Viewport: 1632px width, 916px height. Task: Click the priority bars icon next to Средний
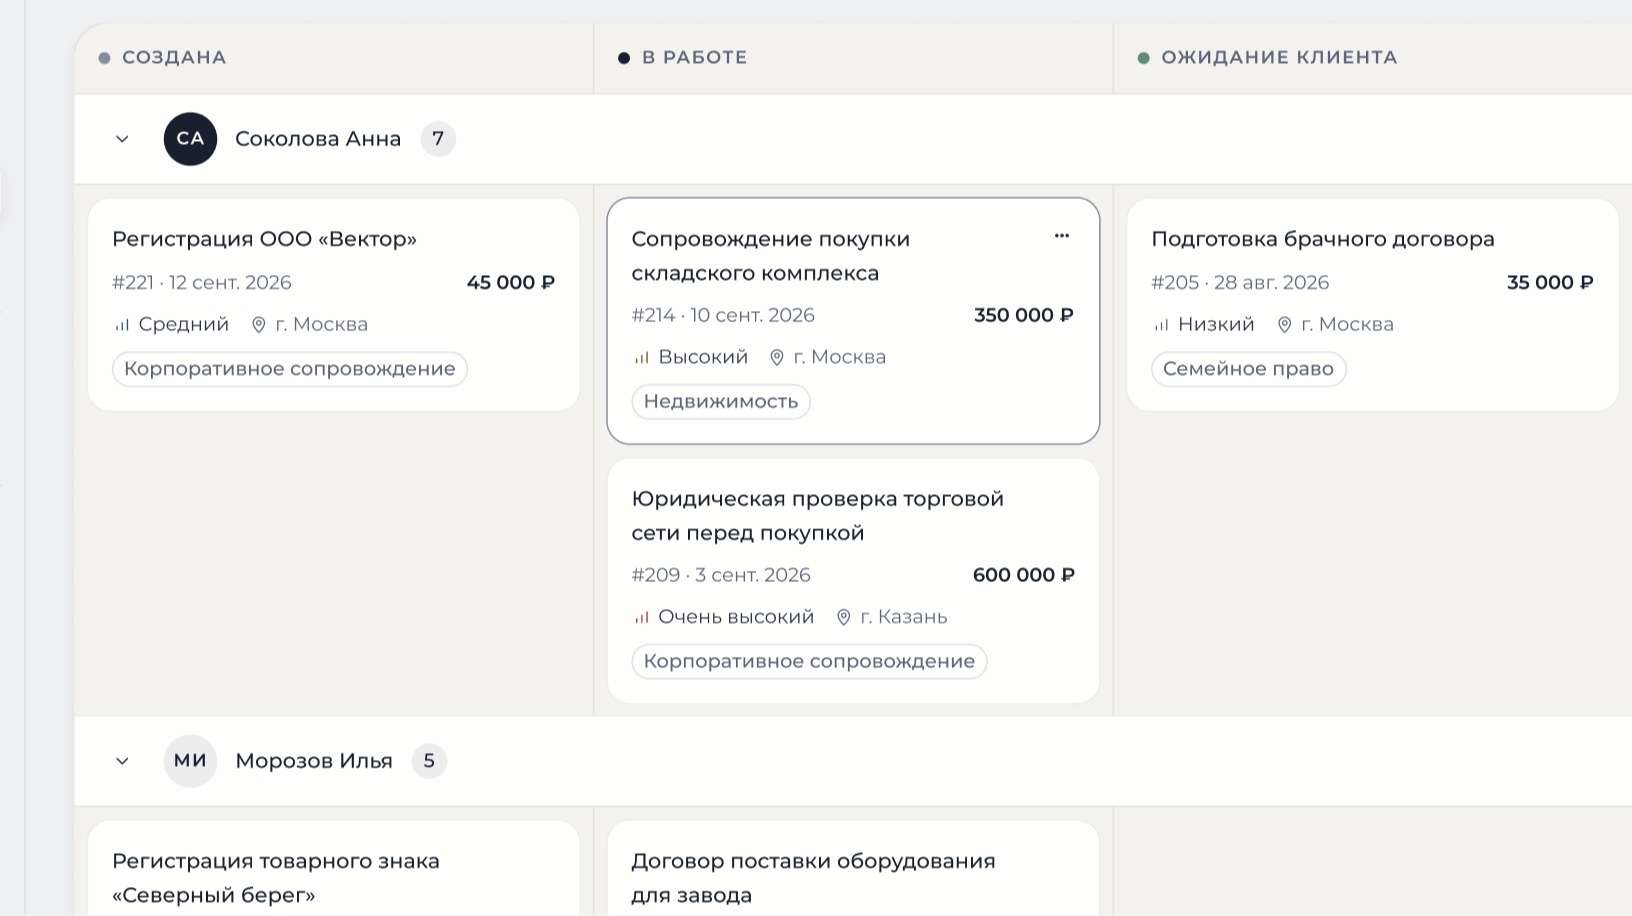[x=122, y=325]
